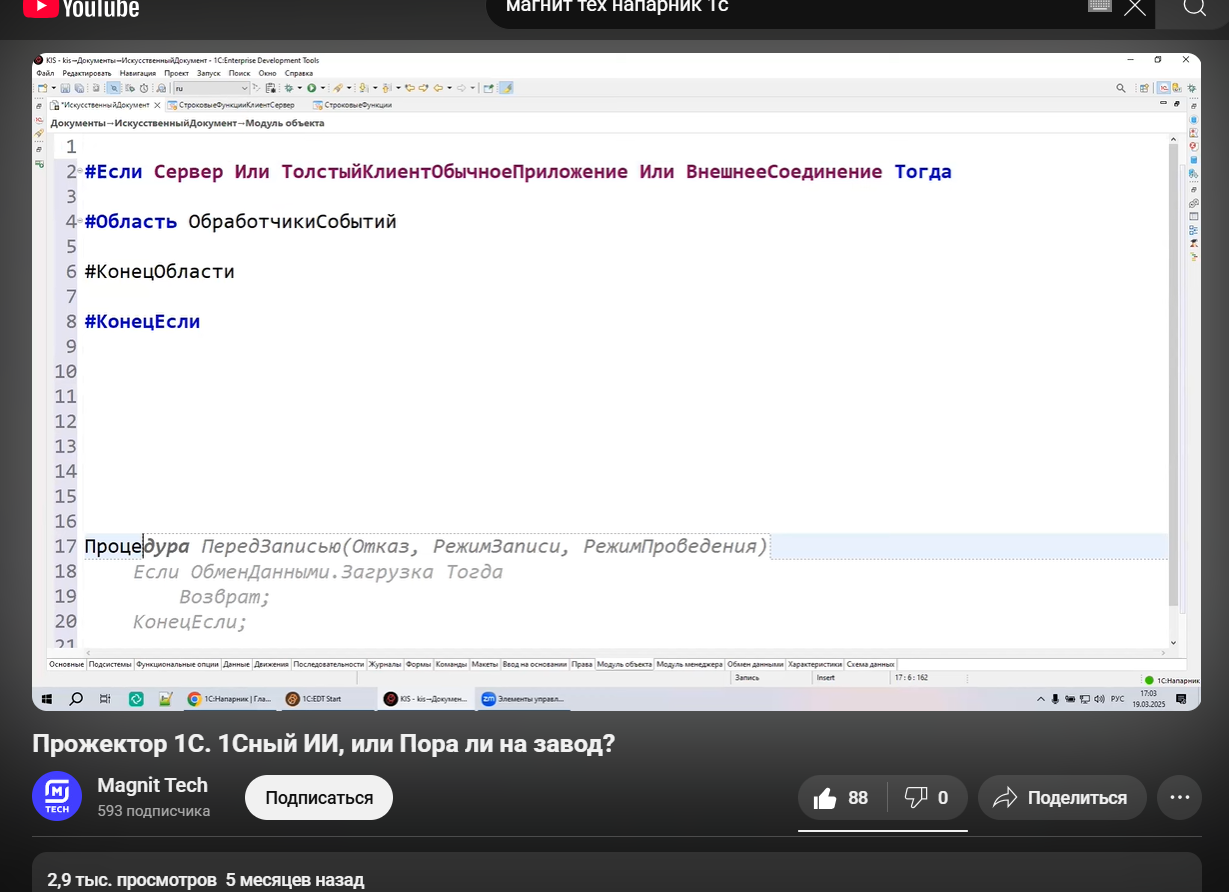
Task: Minimize the editor area via its minimize icon
Action: coord(1163,103)
